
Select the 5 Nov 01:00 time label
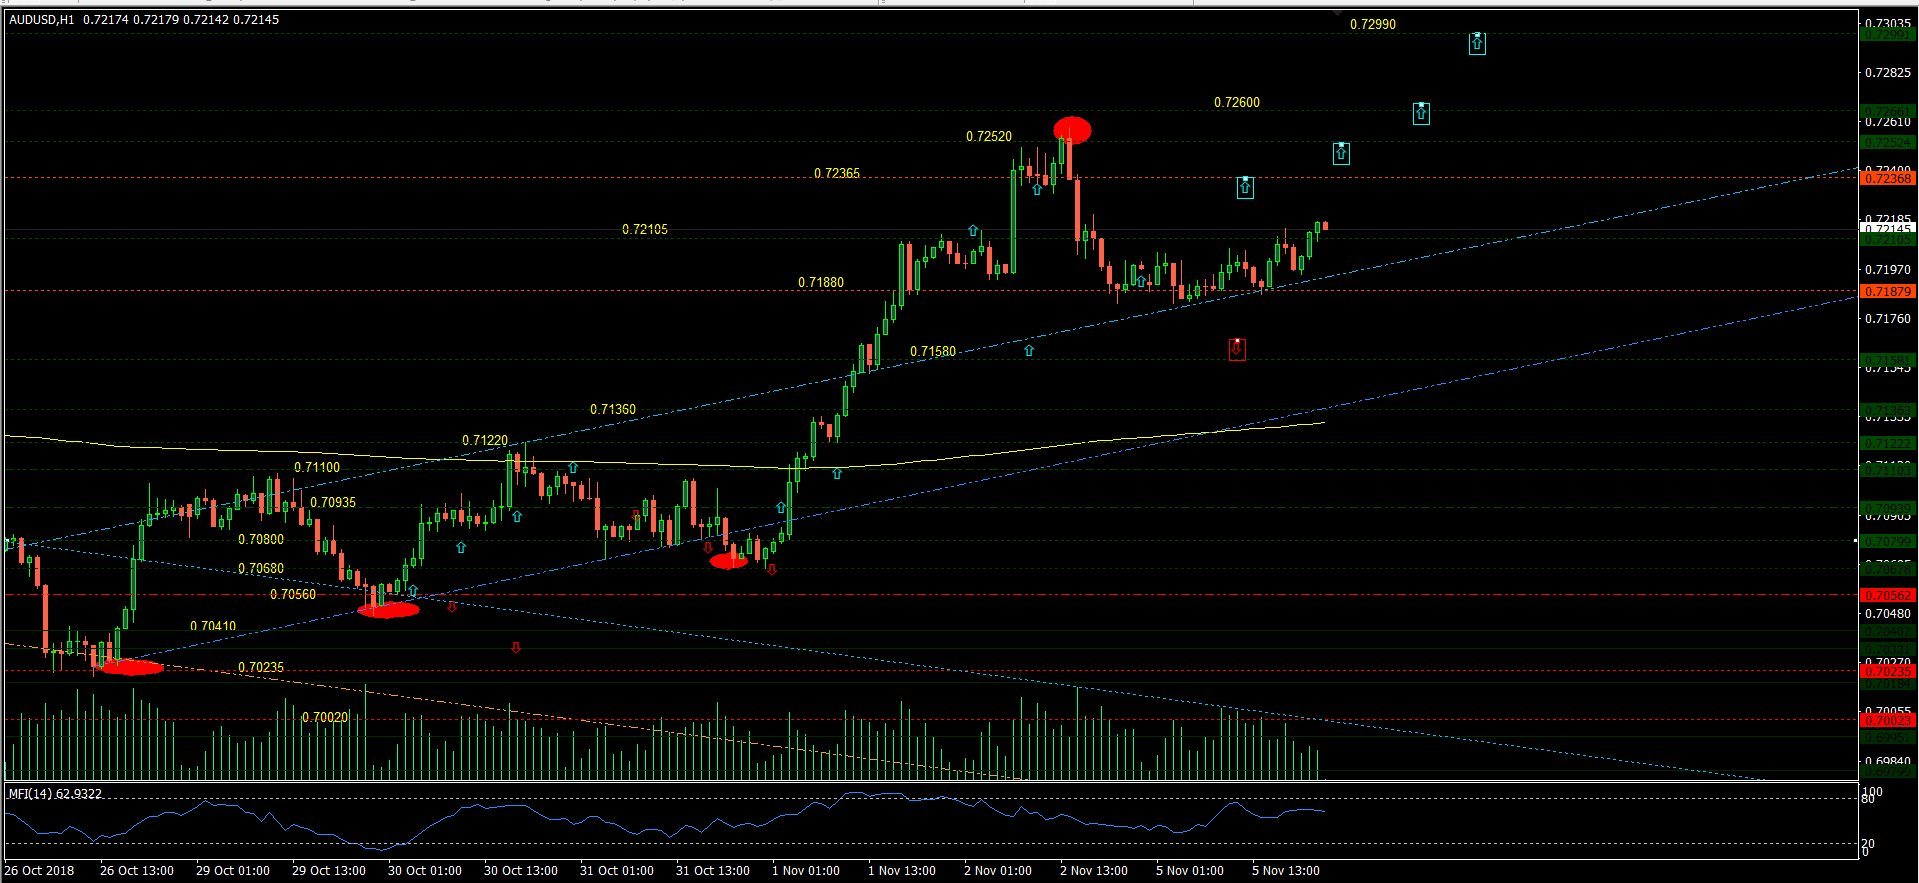[1190, 871]
